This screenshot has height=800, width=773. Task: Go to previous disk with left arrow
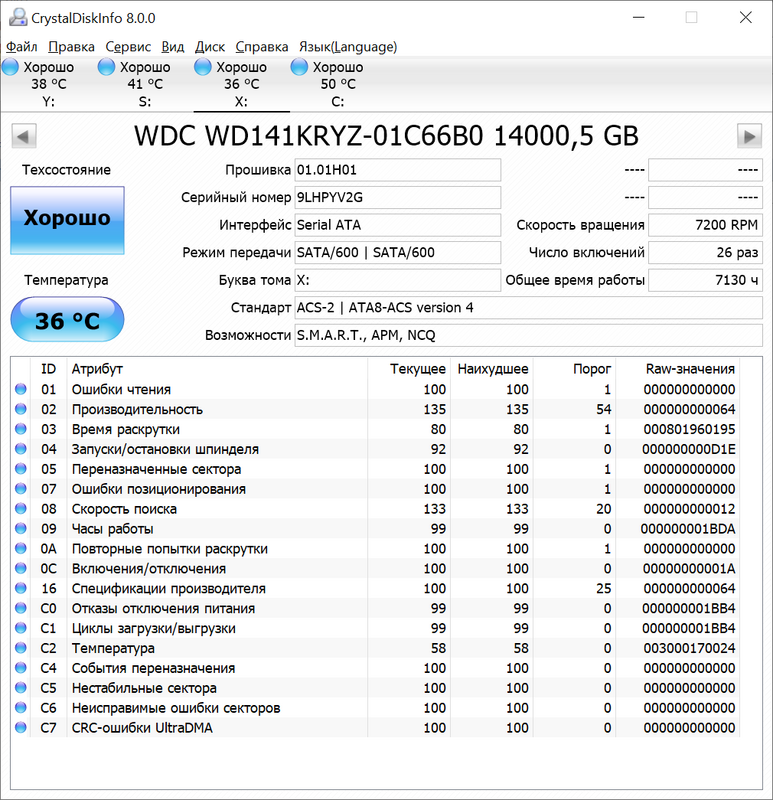(23, 136)
